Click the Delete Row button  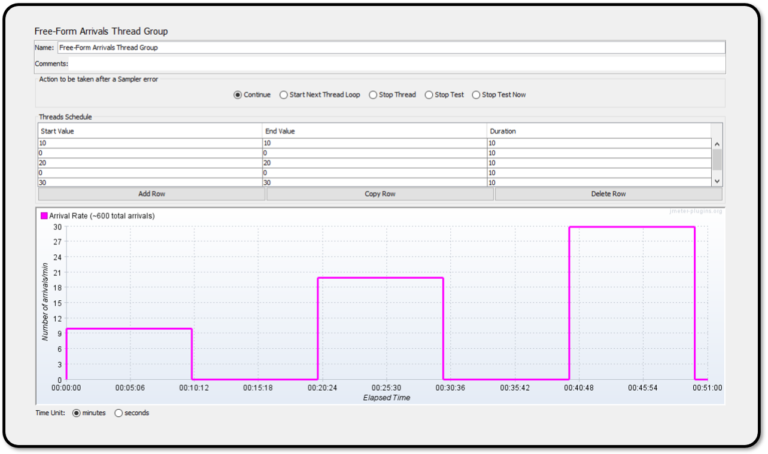(x=608, y=194)
